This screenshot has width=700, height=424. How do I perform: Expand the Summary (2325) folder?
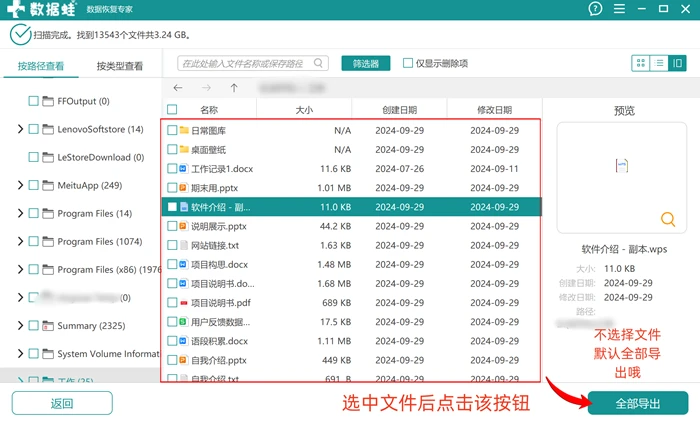click(20, 325)
